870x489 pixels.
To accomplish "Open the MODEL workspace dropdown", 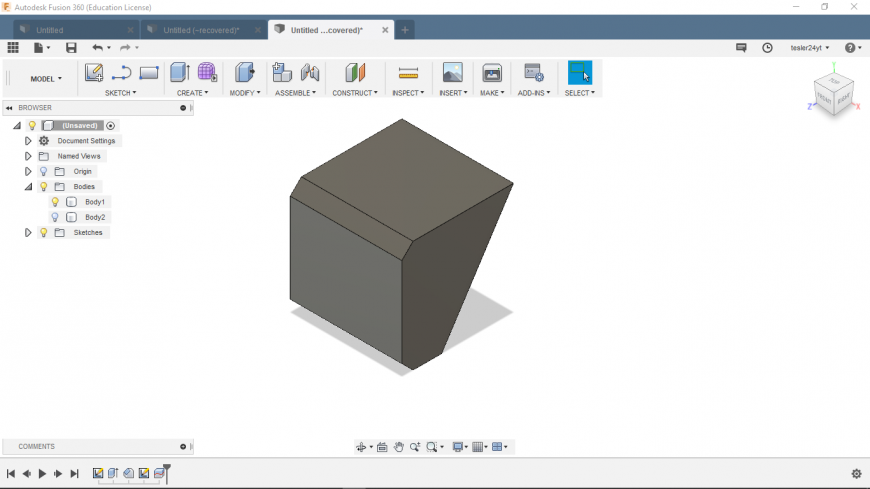I will (45, 78).
